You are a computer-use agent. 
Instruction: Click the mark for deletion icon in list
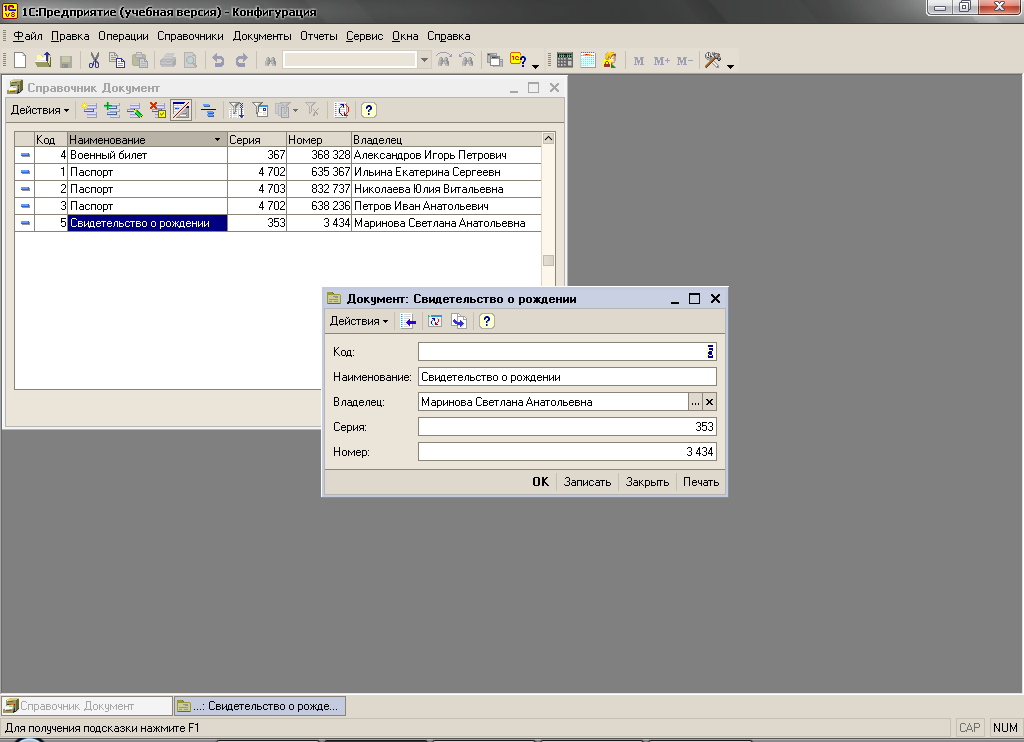pyautogui.click(x=158, y=110)
